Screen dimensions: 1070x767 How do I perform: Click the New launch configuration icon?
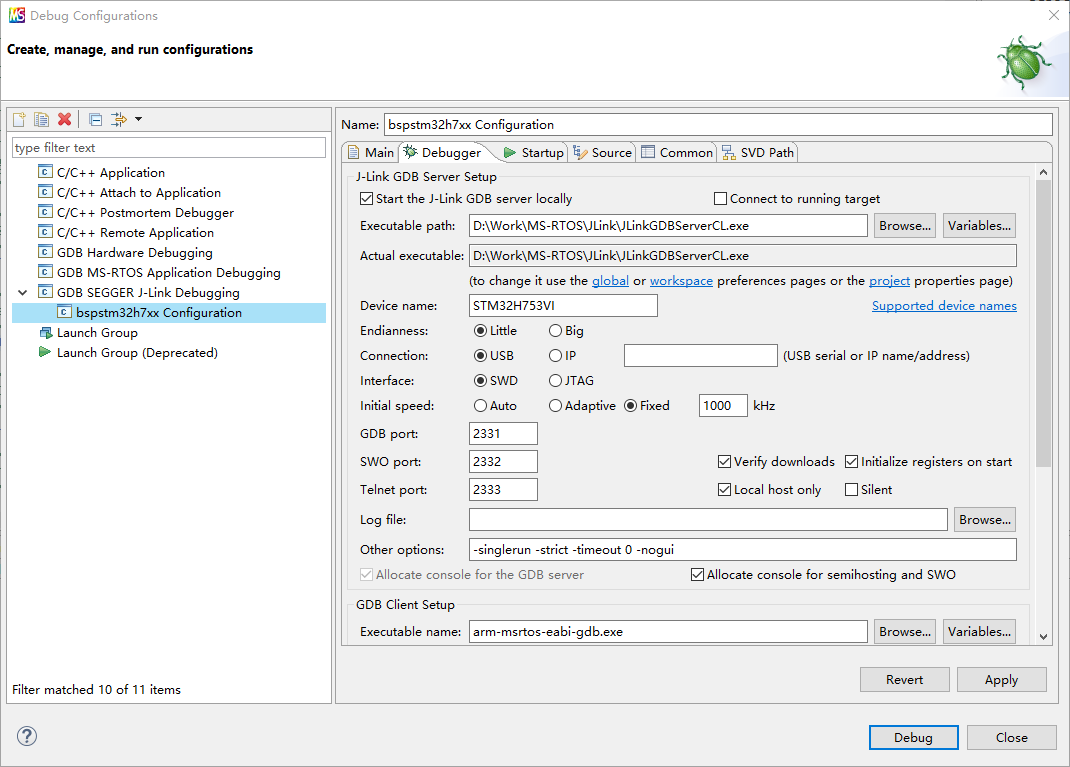tap(19, 120)
